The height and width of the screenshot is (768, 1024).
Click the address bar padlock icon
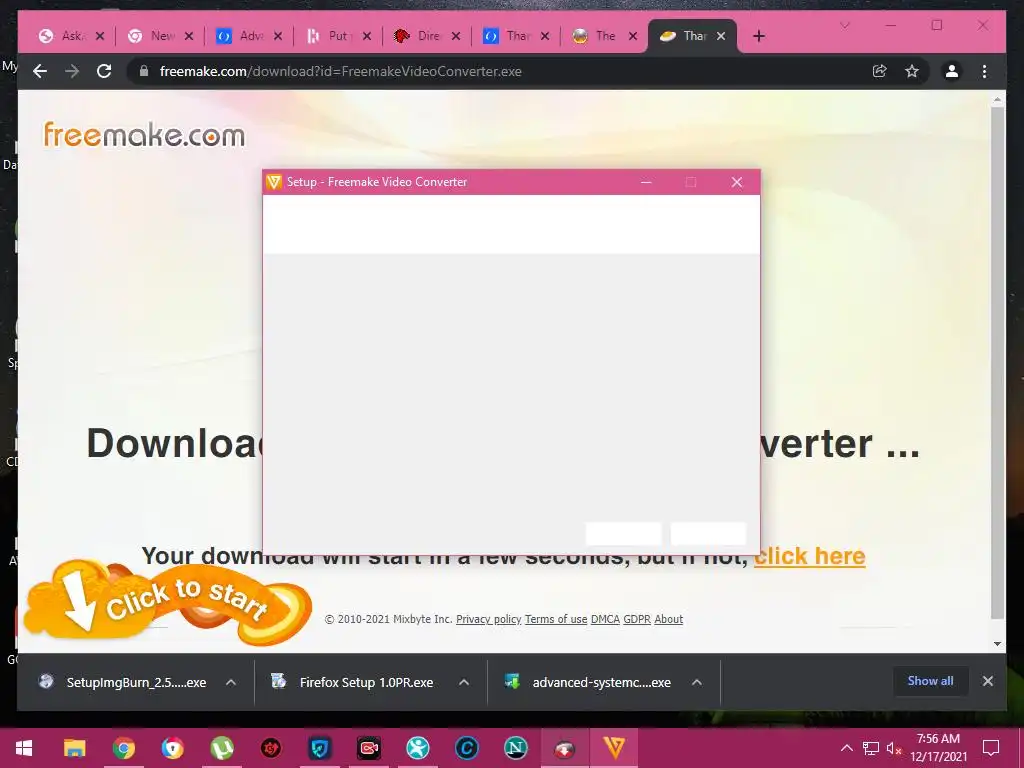[x=144, y=71]
